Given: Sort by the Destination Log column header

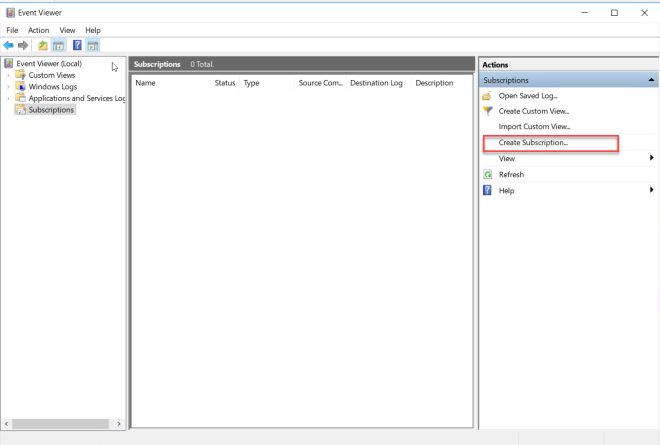Looking at the screenshot, I should tap(376, 83).
